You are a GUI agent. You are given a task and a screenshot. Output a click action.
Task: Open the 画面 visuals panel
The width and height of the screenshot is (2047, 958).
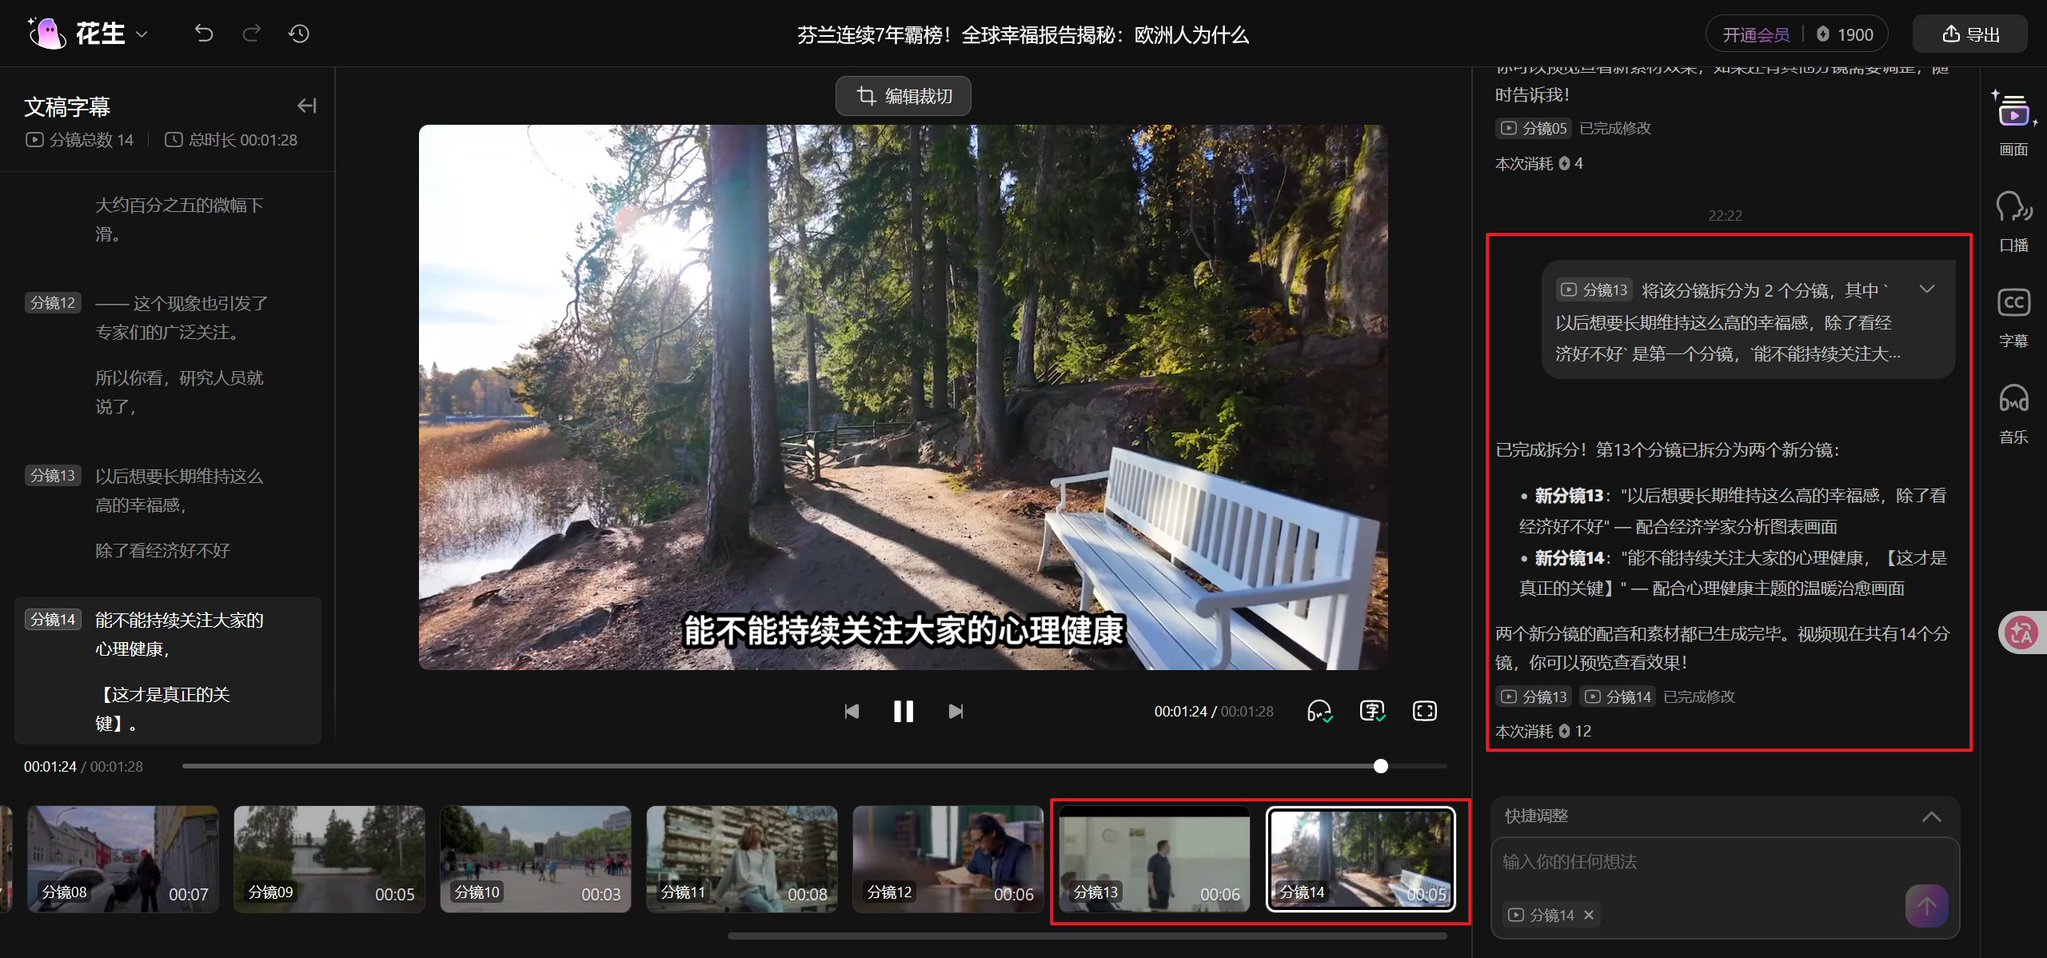(2013, 123)
